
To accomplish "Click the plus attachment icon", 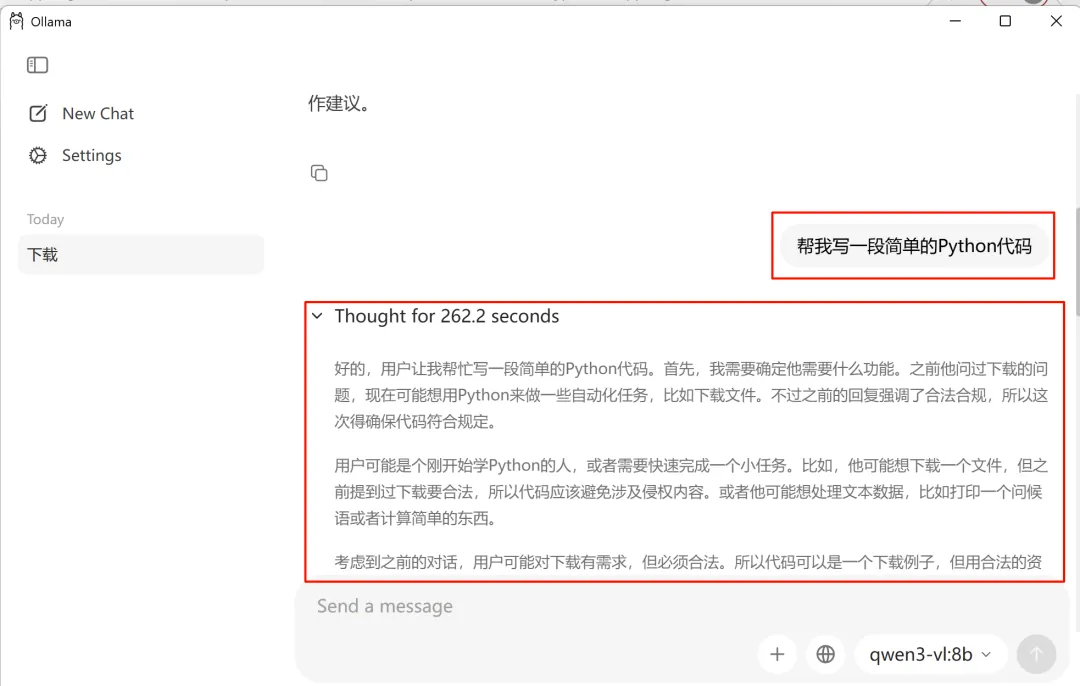I will click(x=777, y=654).
